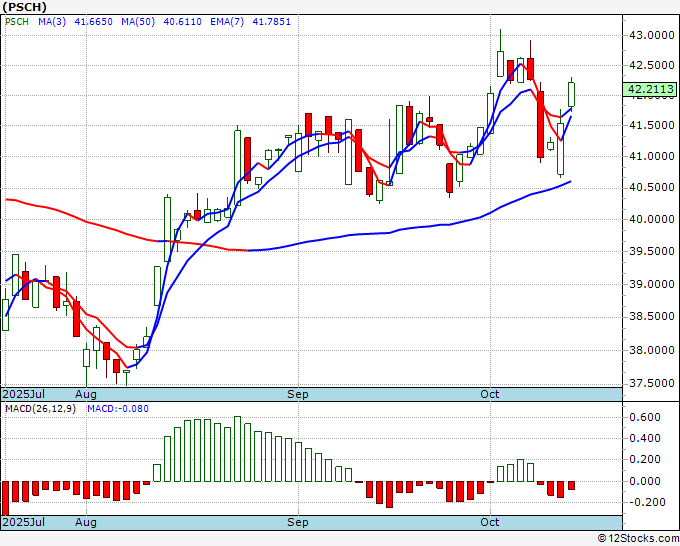Click the 2025Jul label on price chart axis

(x=24, y=394)
